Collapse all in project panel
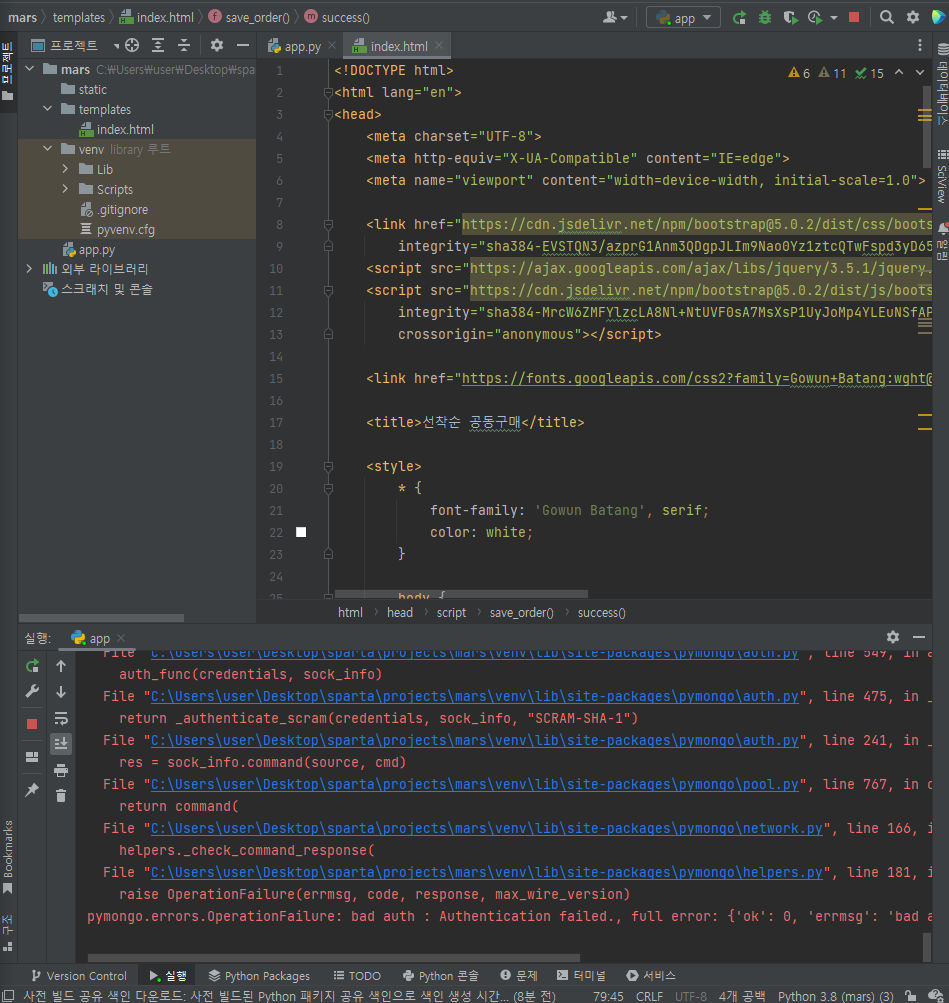The height and width of the screenshot is (1003, 949). coord(184,45)
